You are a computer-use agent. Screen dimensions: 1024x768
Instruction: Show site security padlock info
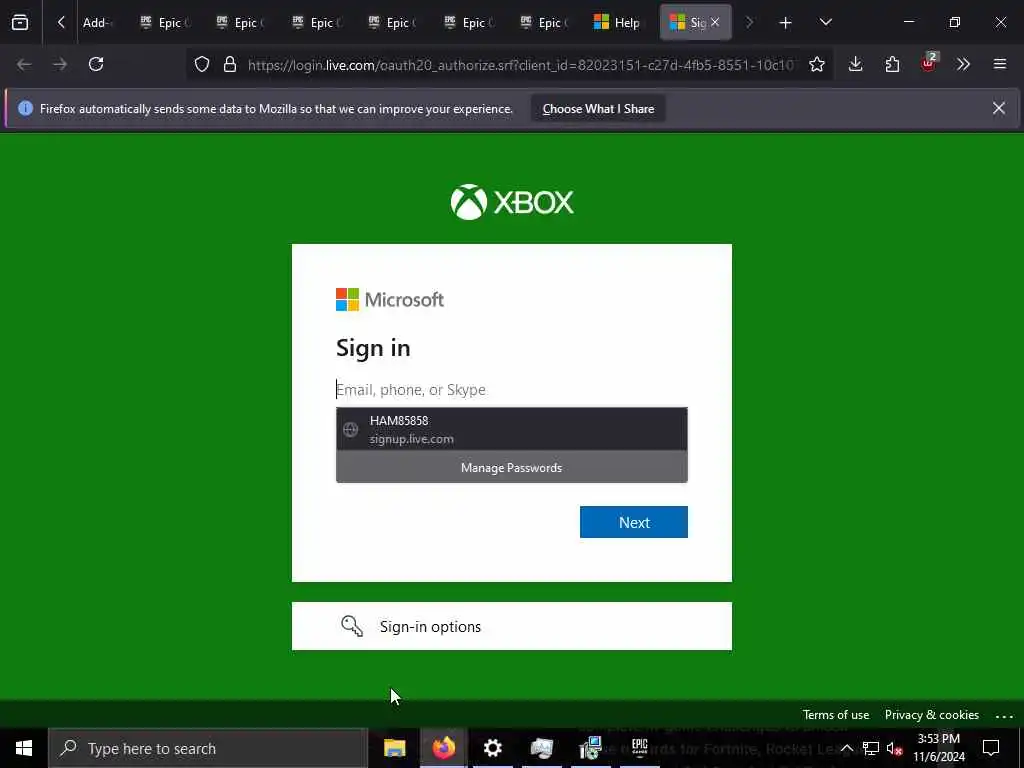point(230,64)
